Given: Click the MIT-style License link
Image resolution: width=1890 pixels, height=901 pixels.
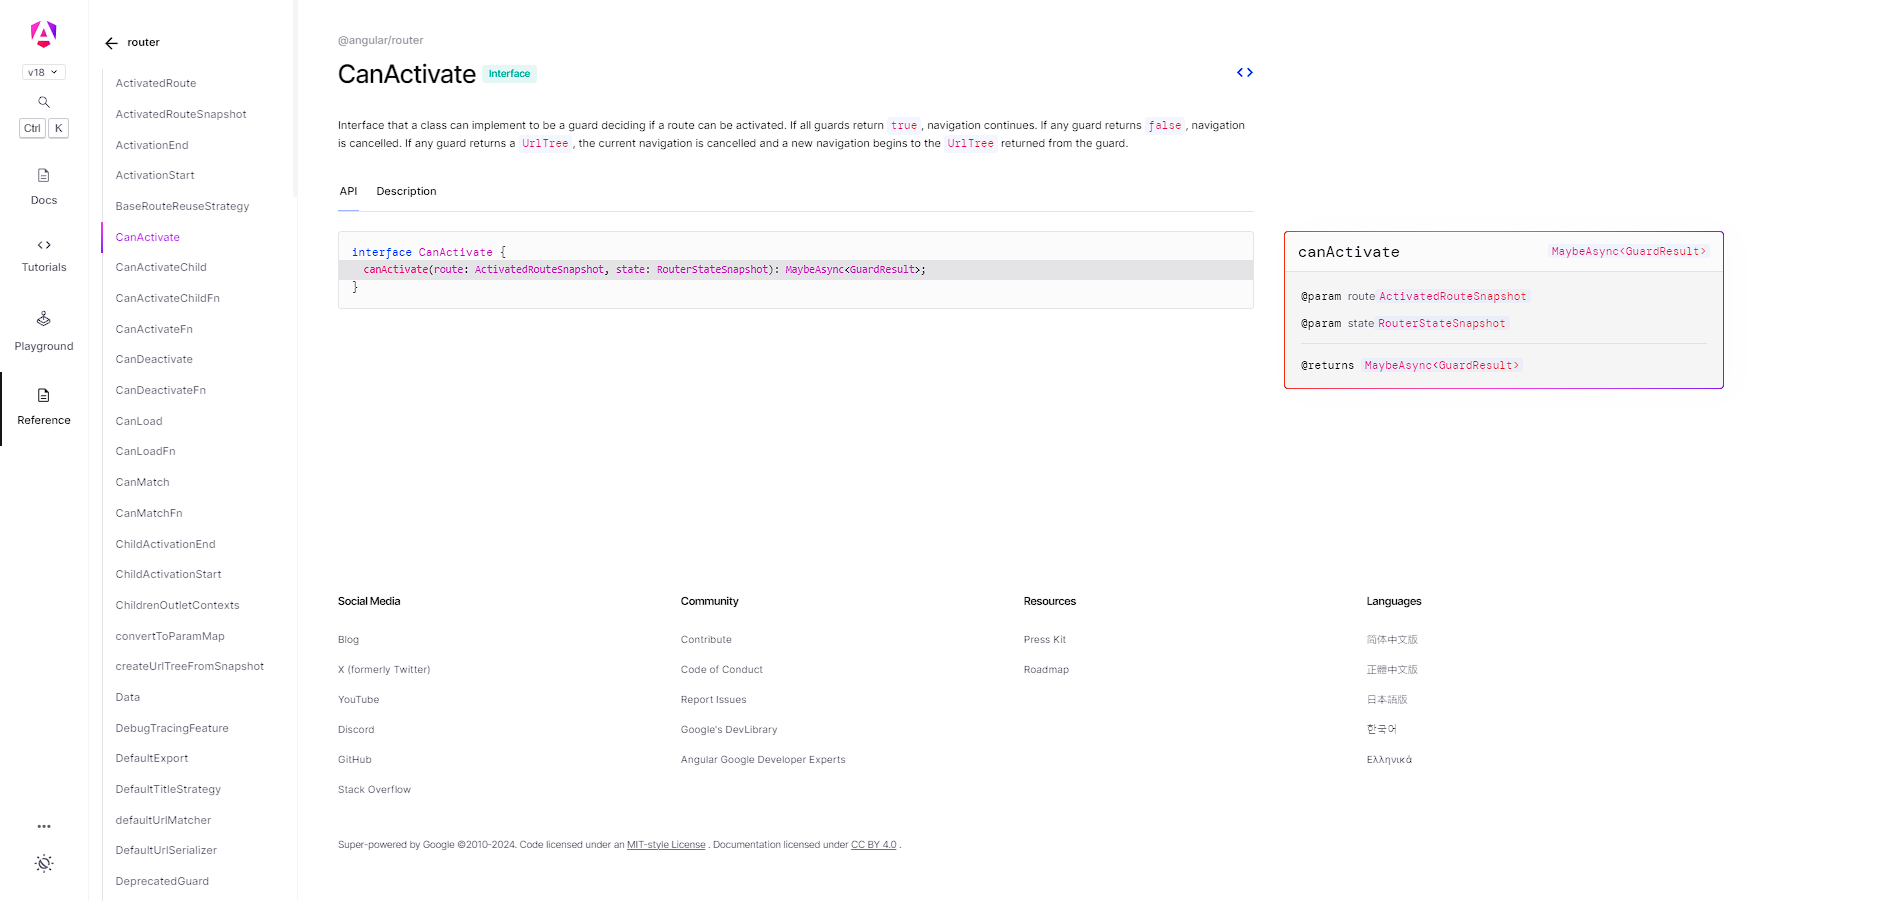Looking at the screenshot, I should tap(666, 845).
